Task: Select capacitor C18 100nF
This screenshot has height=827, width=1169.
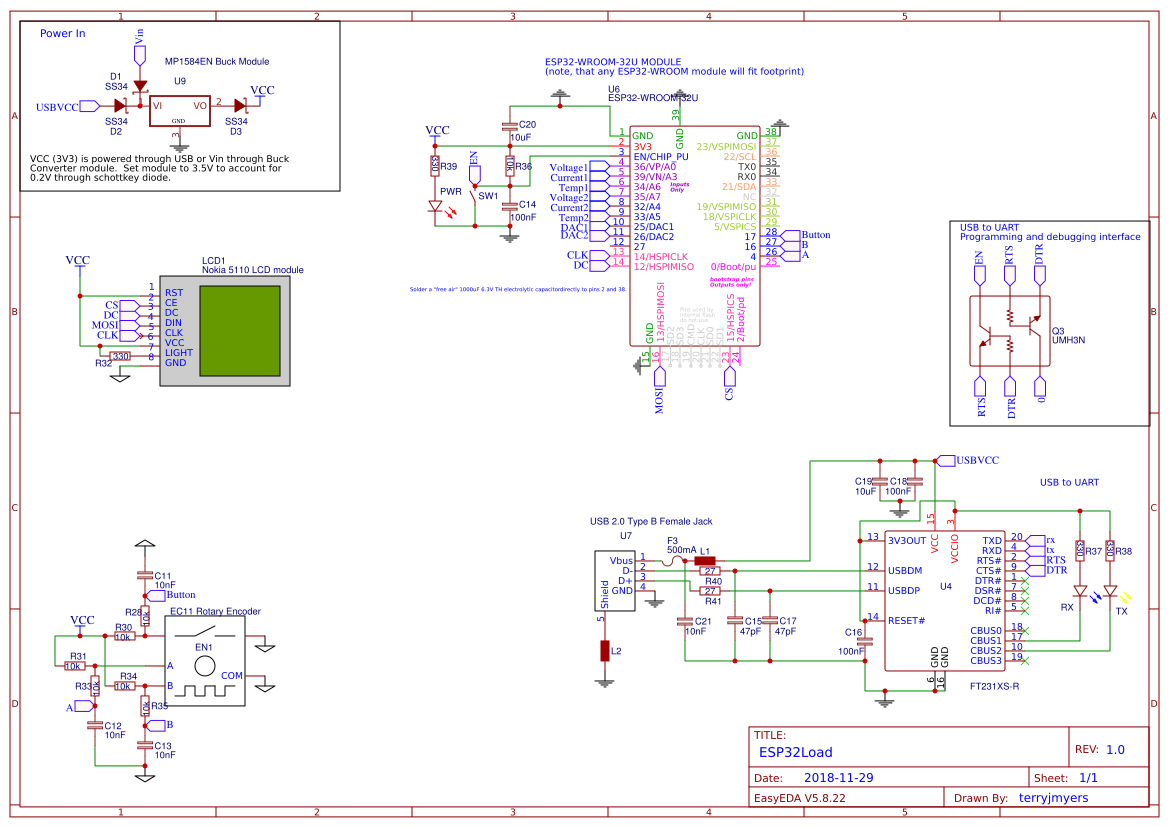Action: click(x=916, y=481)
